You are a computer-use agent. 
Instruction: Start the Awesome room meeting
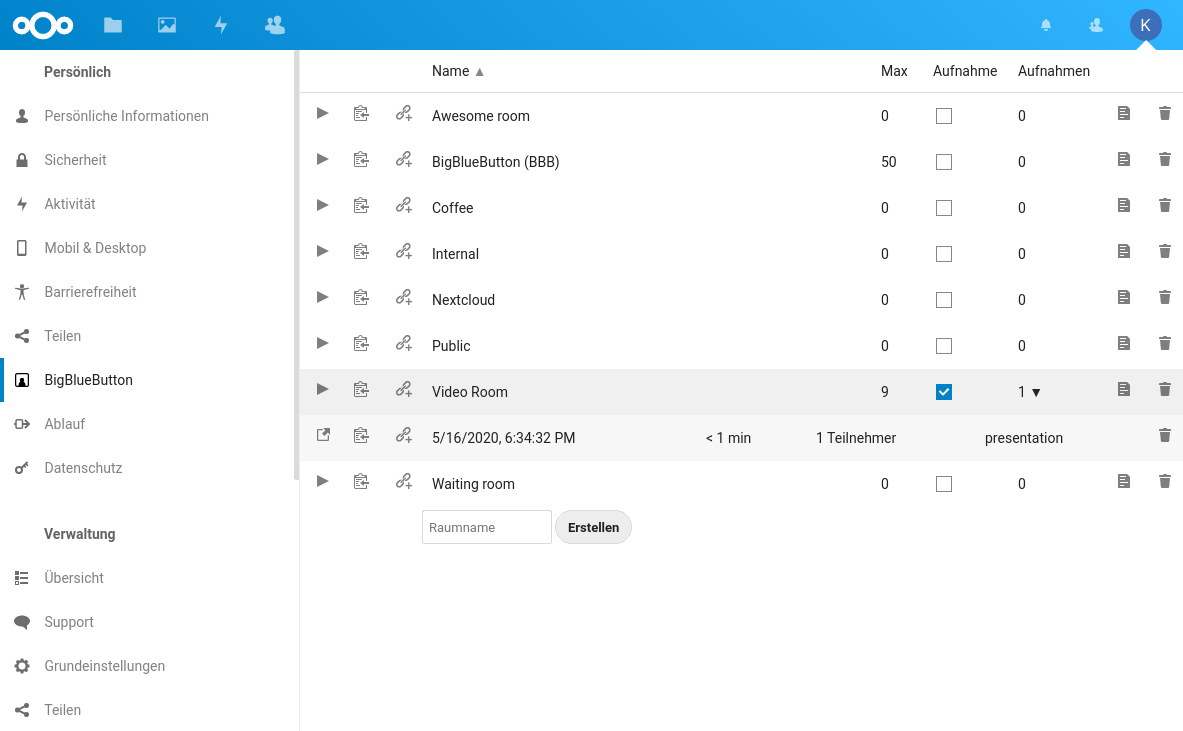tap(322, 113)
